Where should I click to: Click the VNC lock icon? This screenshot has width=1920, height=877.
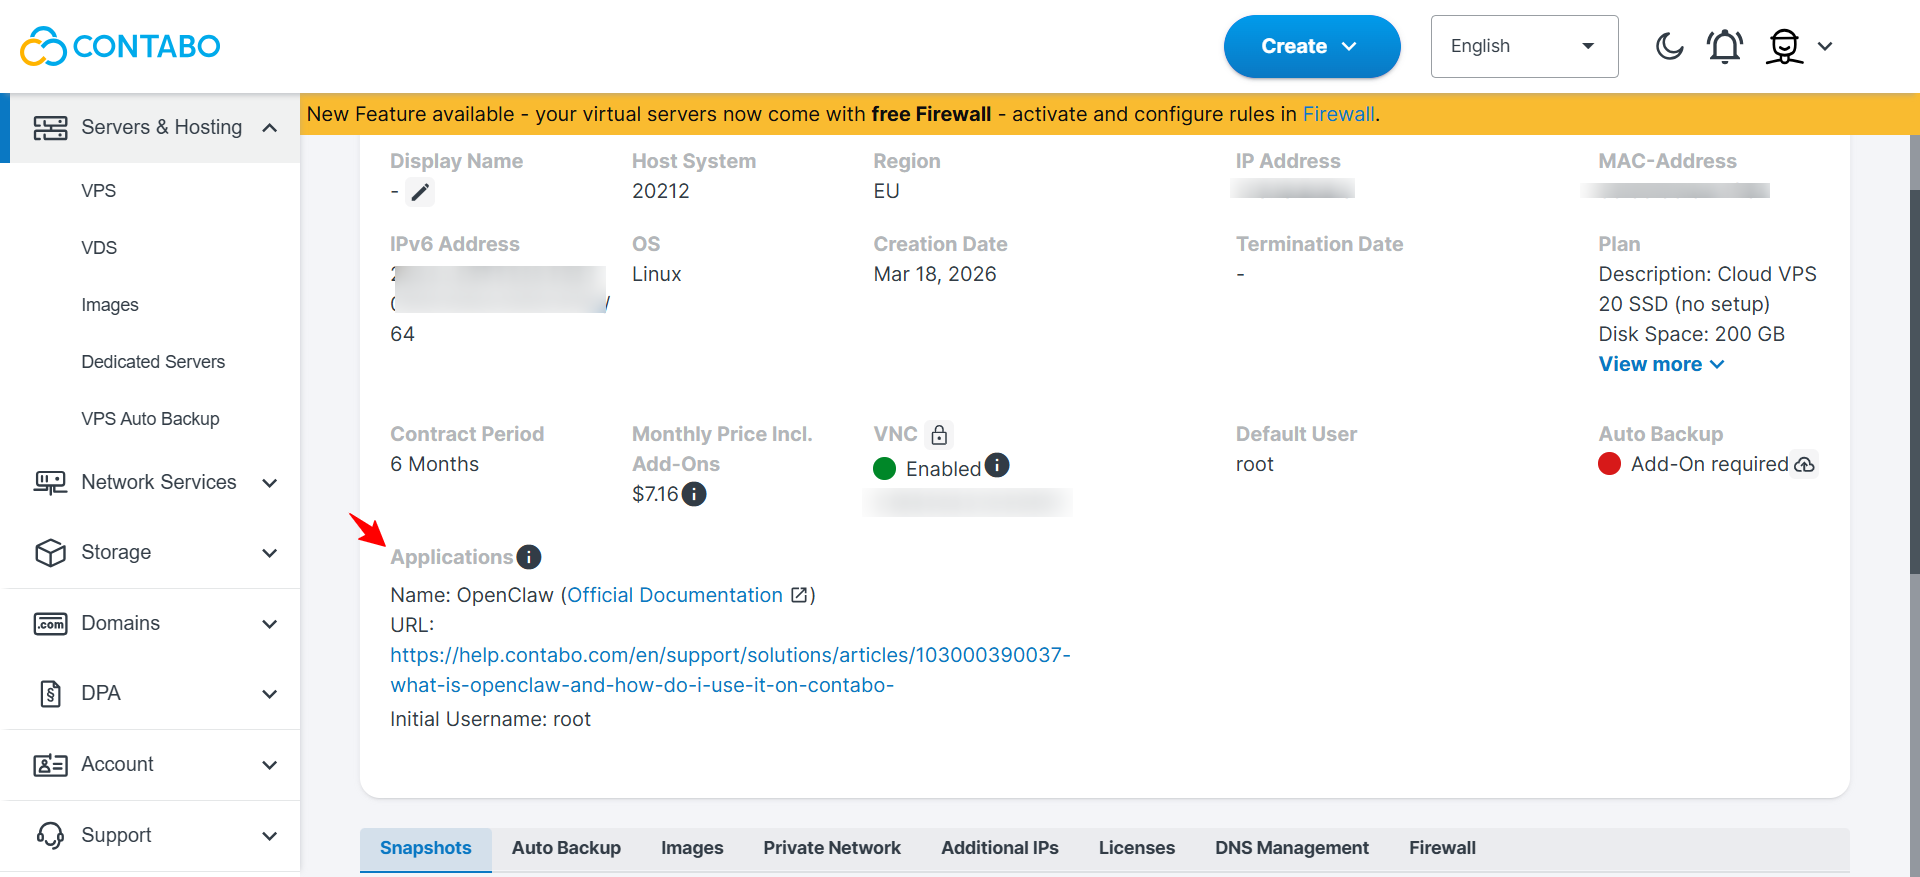point(939,435)
